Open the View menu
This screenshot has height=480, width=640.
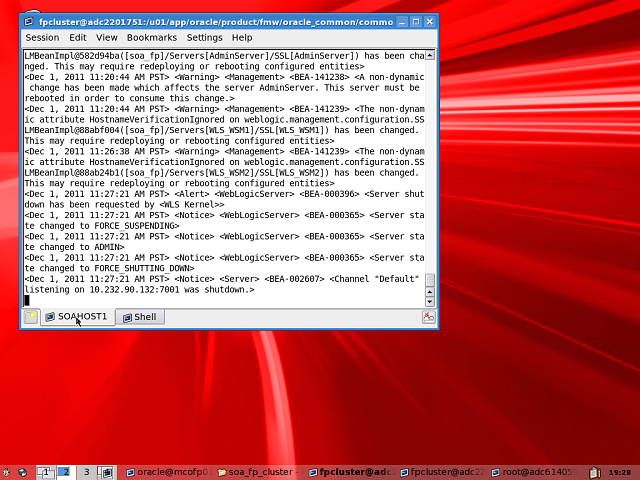coord(107,37)
